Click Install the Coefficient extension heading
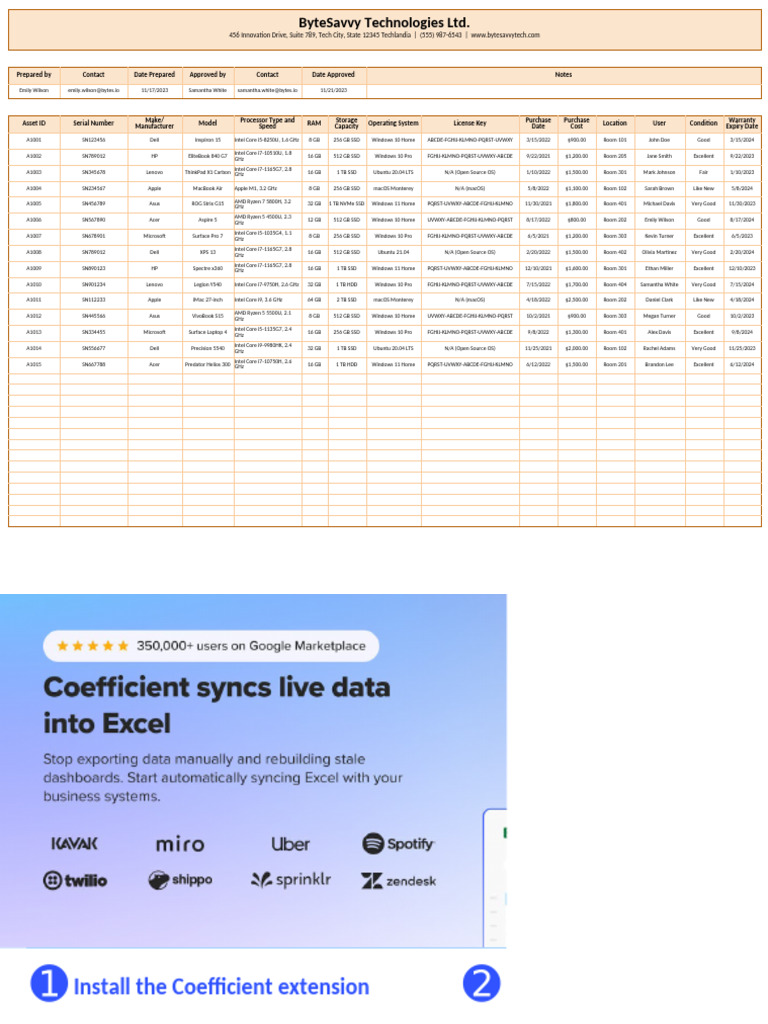This screenshot has height=1024, width=768. (221, 986)
